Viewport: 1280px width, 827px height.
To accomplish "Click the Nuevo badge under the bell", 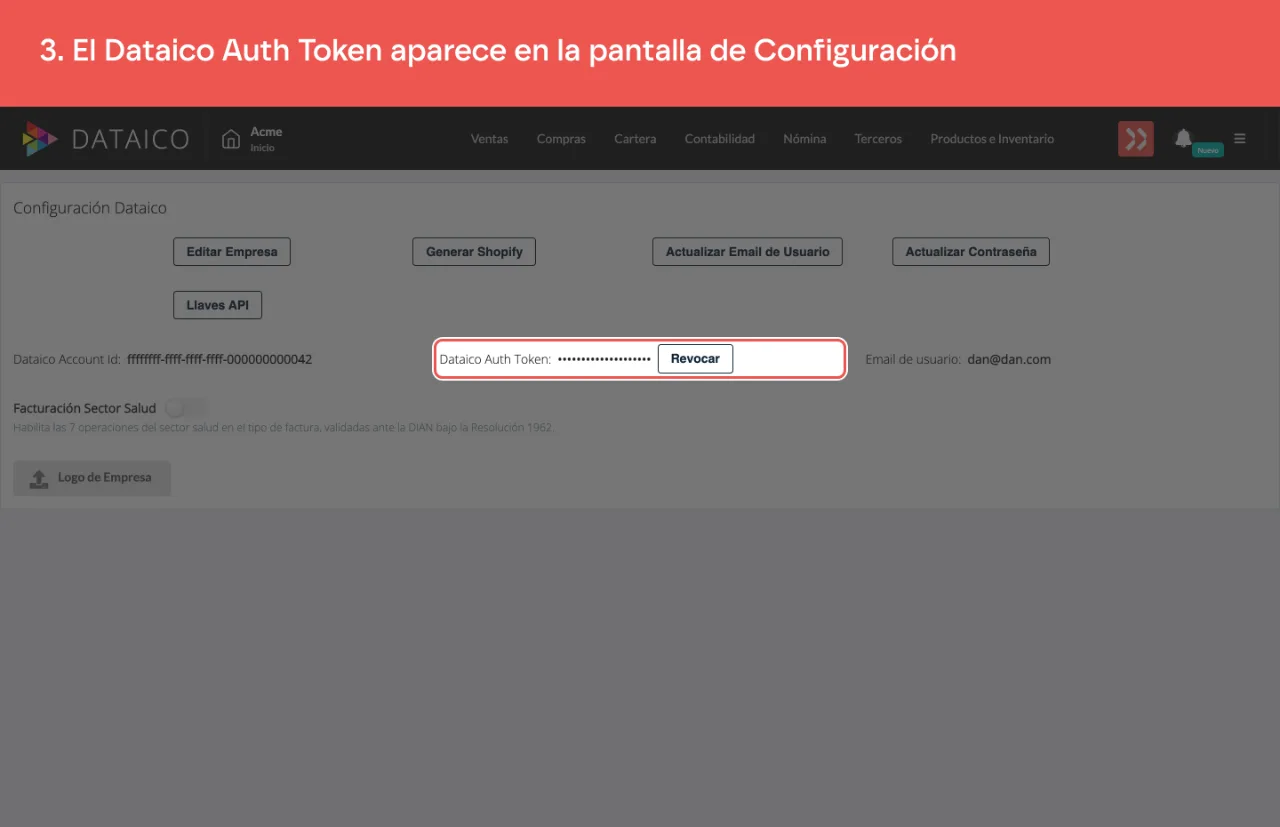I will tap(1208, 150).
